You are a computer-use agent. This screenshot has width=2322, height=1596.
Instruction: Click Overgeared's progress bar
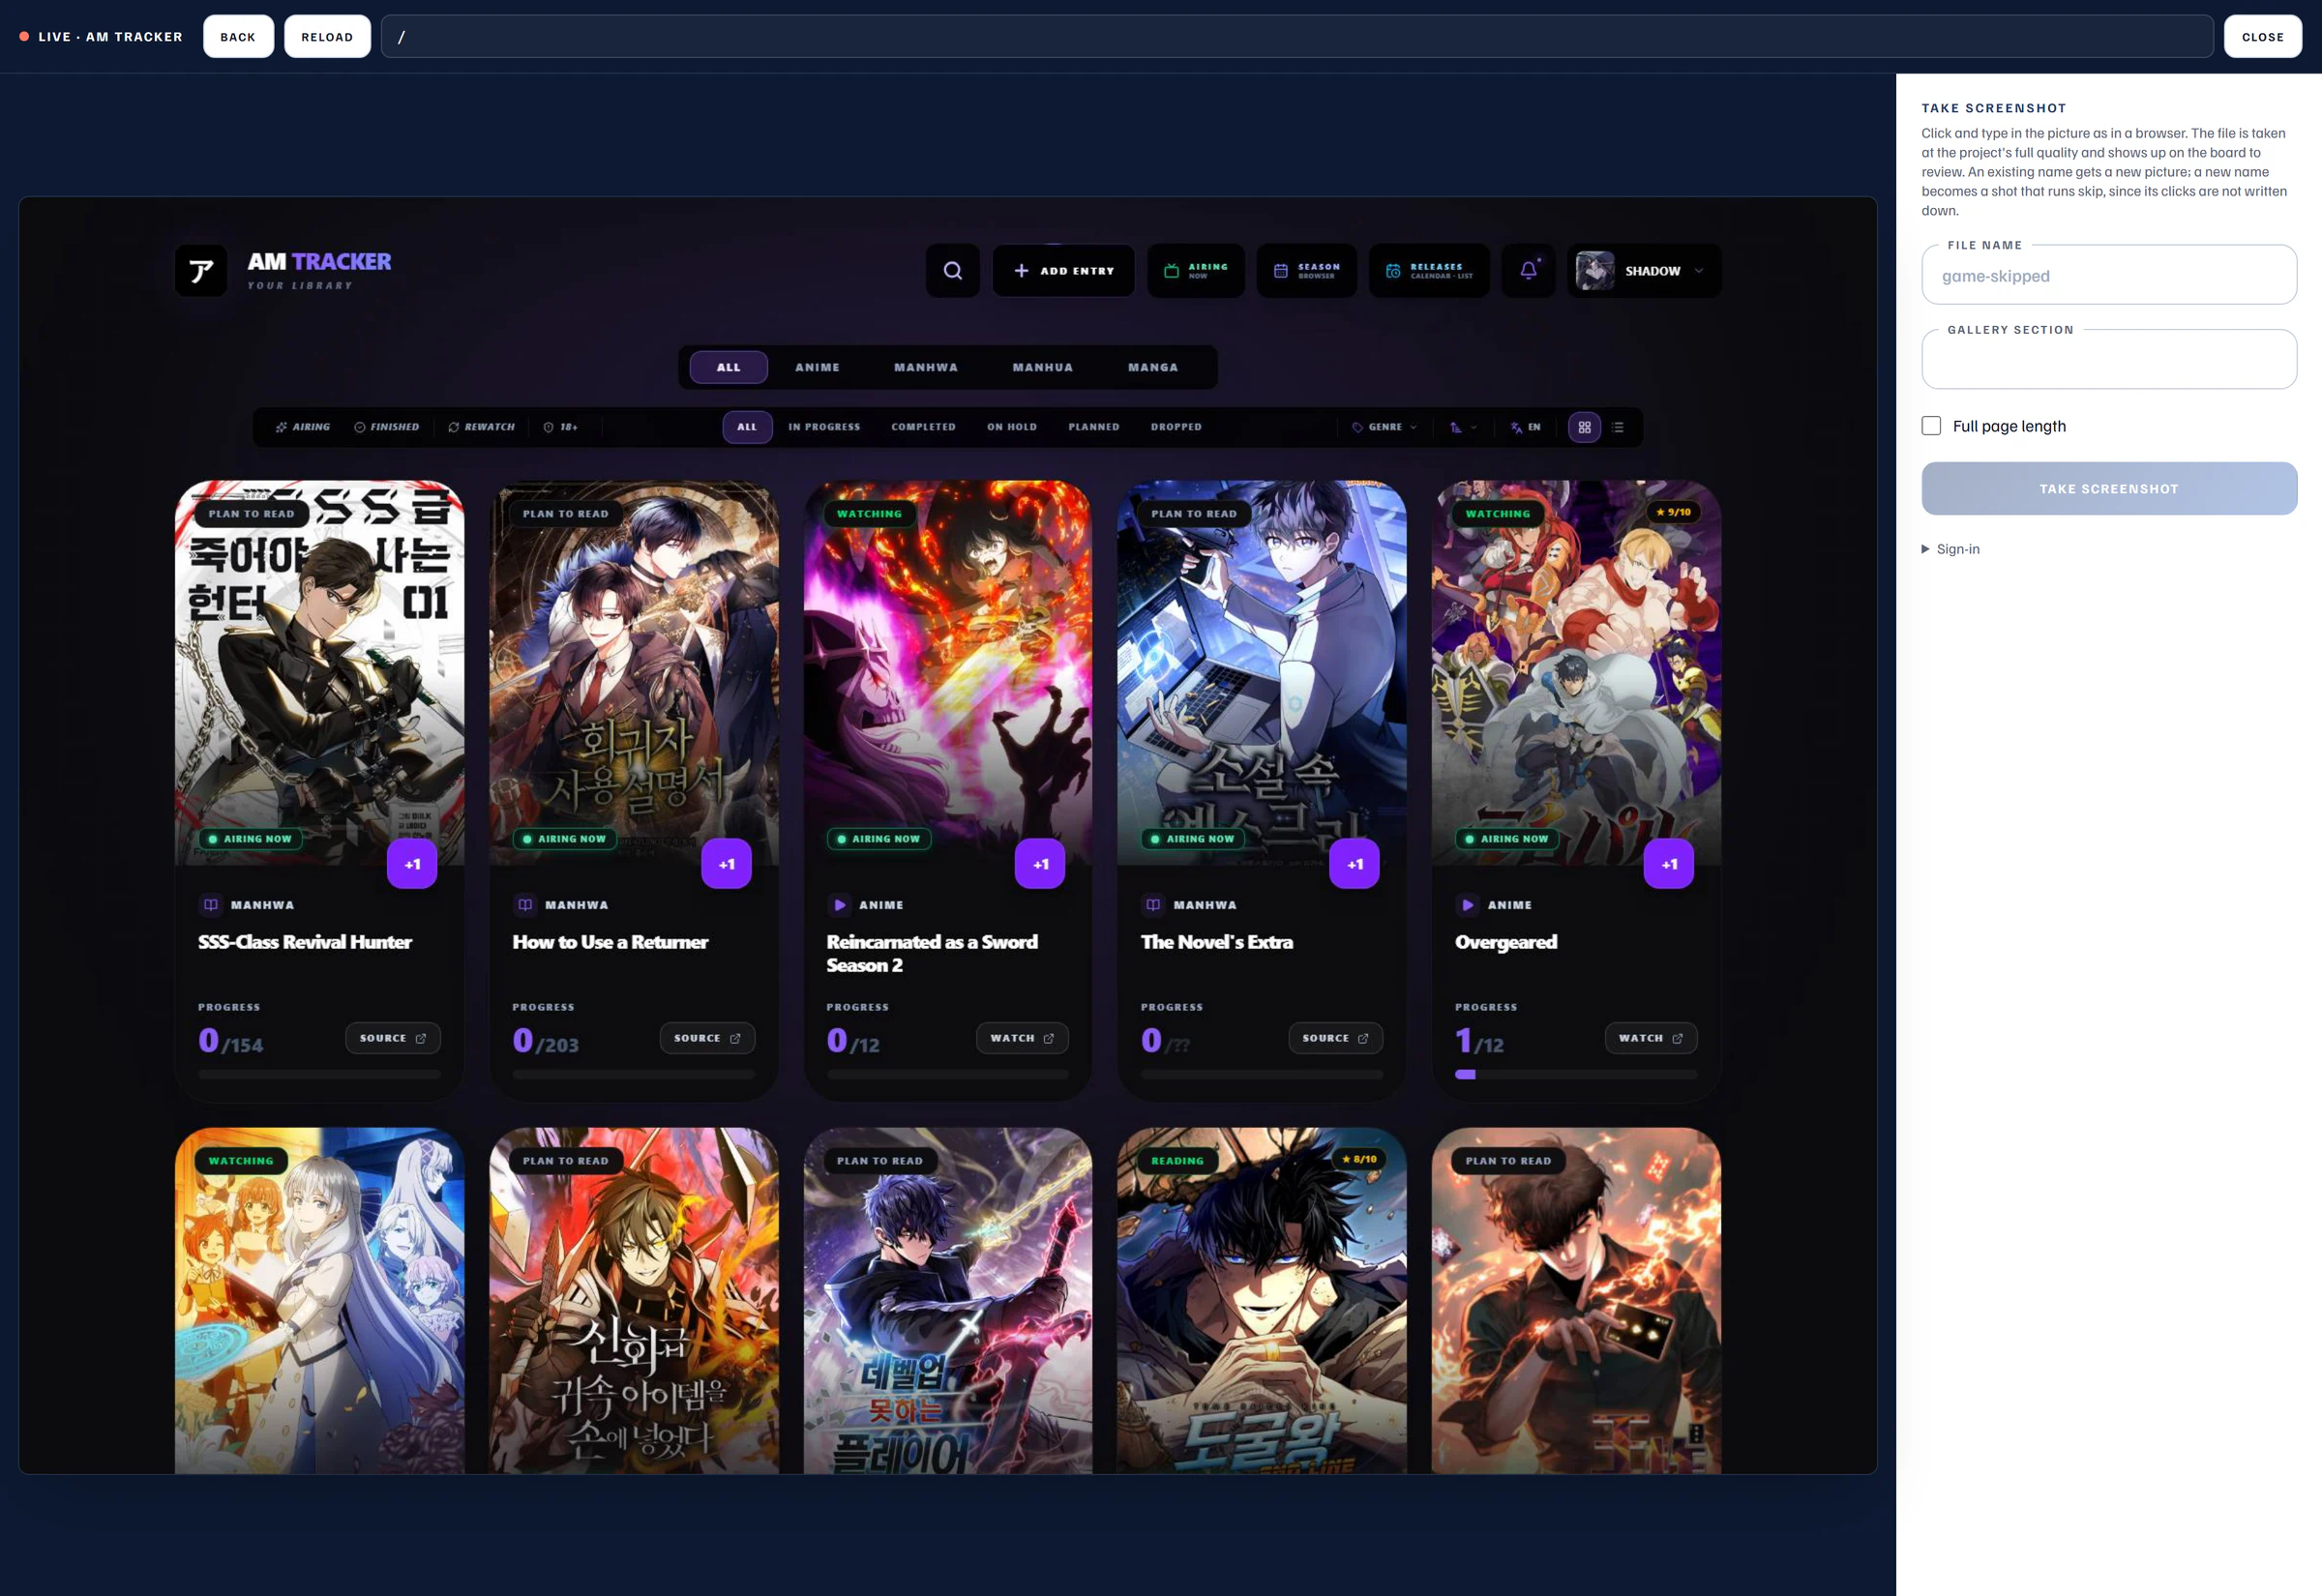(1575, 1075)
